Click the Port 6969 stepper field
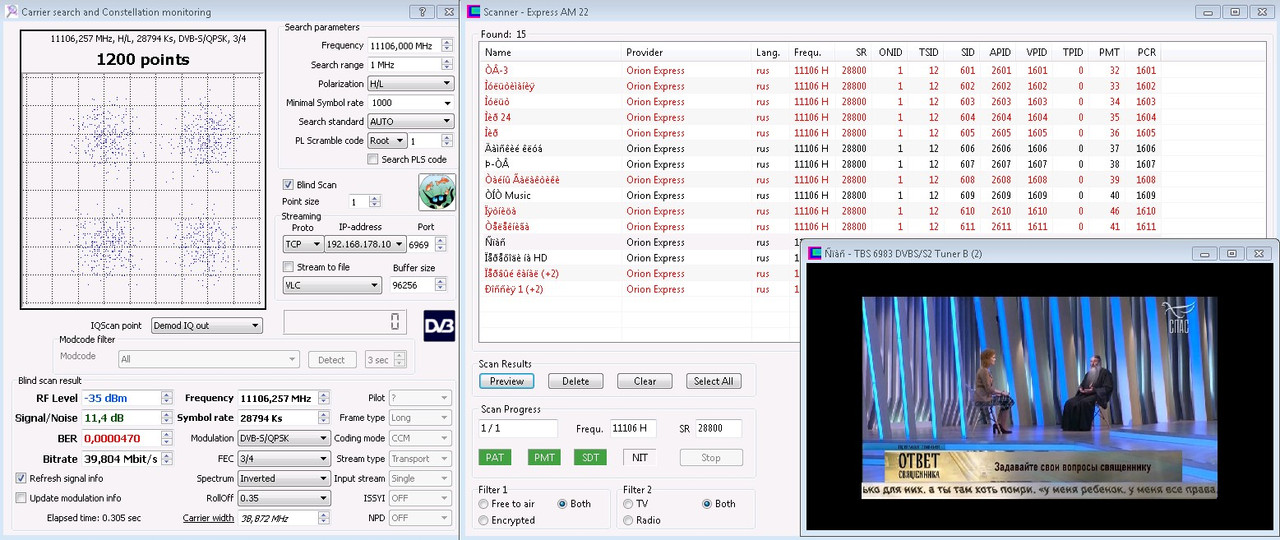This screenshot has width=1280, height=540. click(x=428, y=244)
